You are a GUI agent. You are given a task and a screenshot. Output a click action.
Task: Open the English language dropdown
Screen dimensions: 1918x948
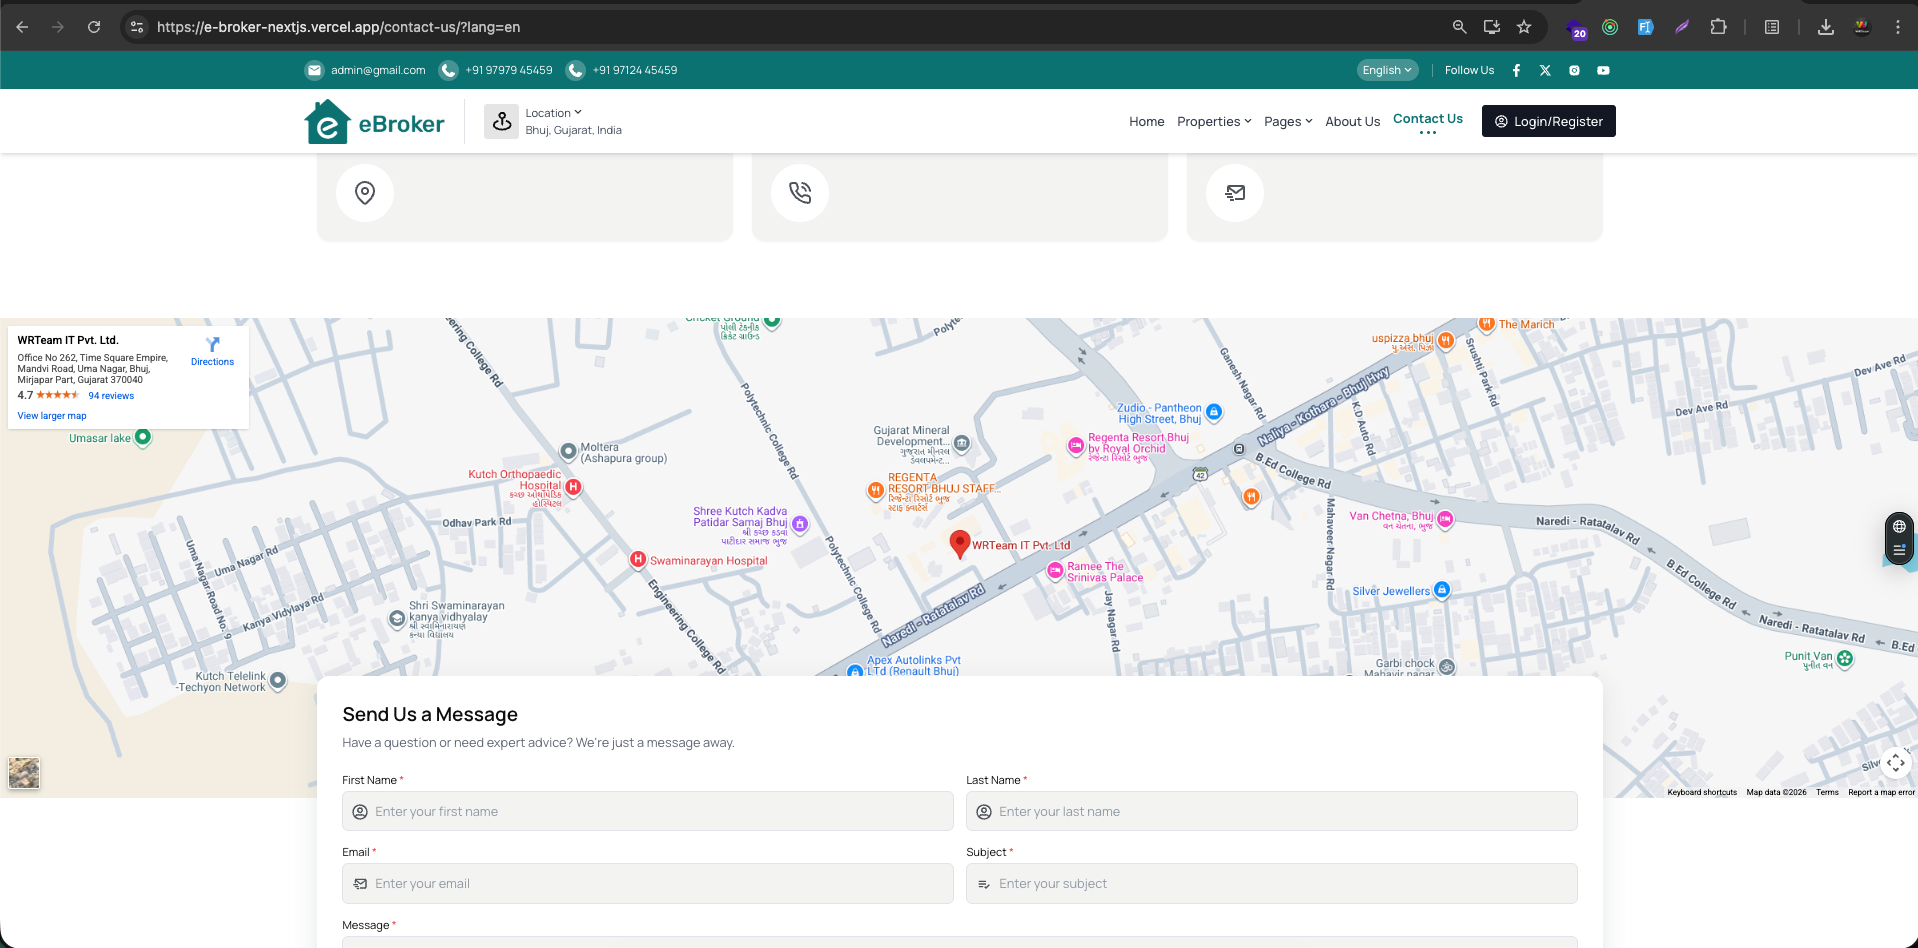click(x=1387, y=70)
